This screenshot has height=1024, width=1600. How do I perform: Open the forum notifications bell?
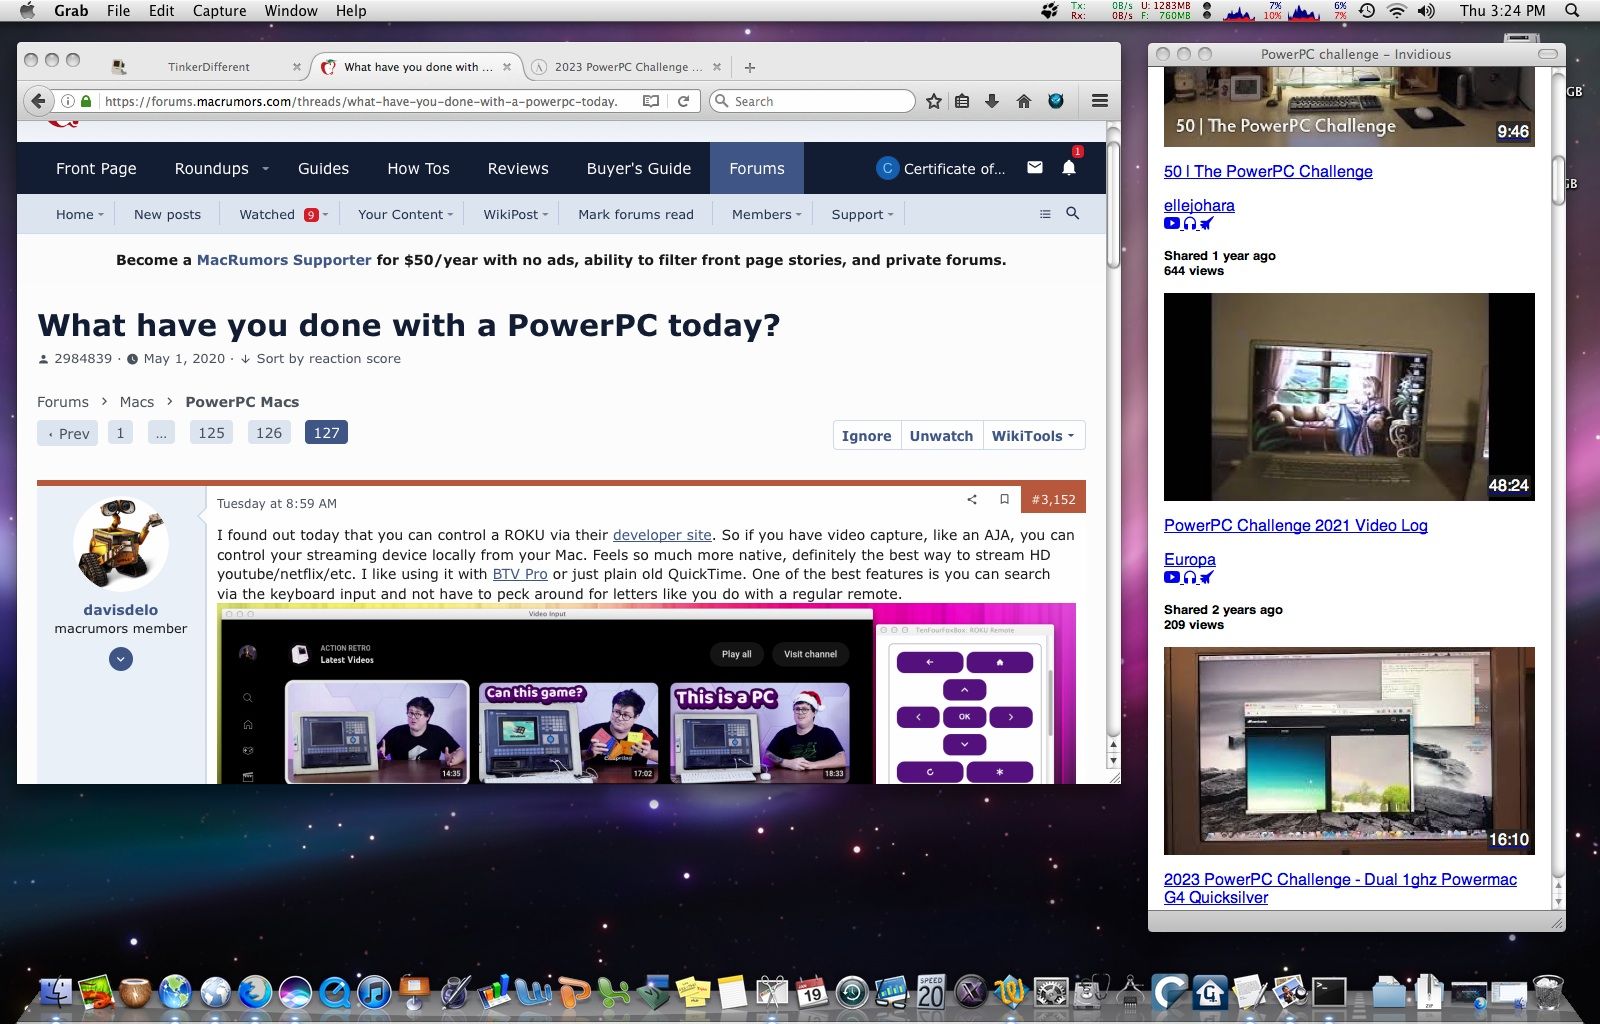click(x=1068, y=168)
